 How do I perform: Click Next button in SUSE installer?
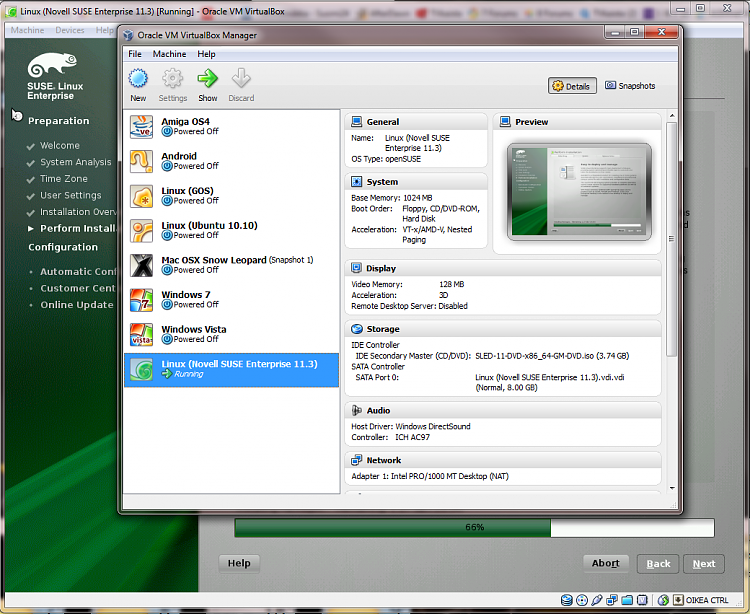tap(704, 564)
